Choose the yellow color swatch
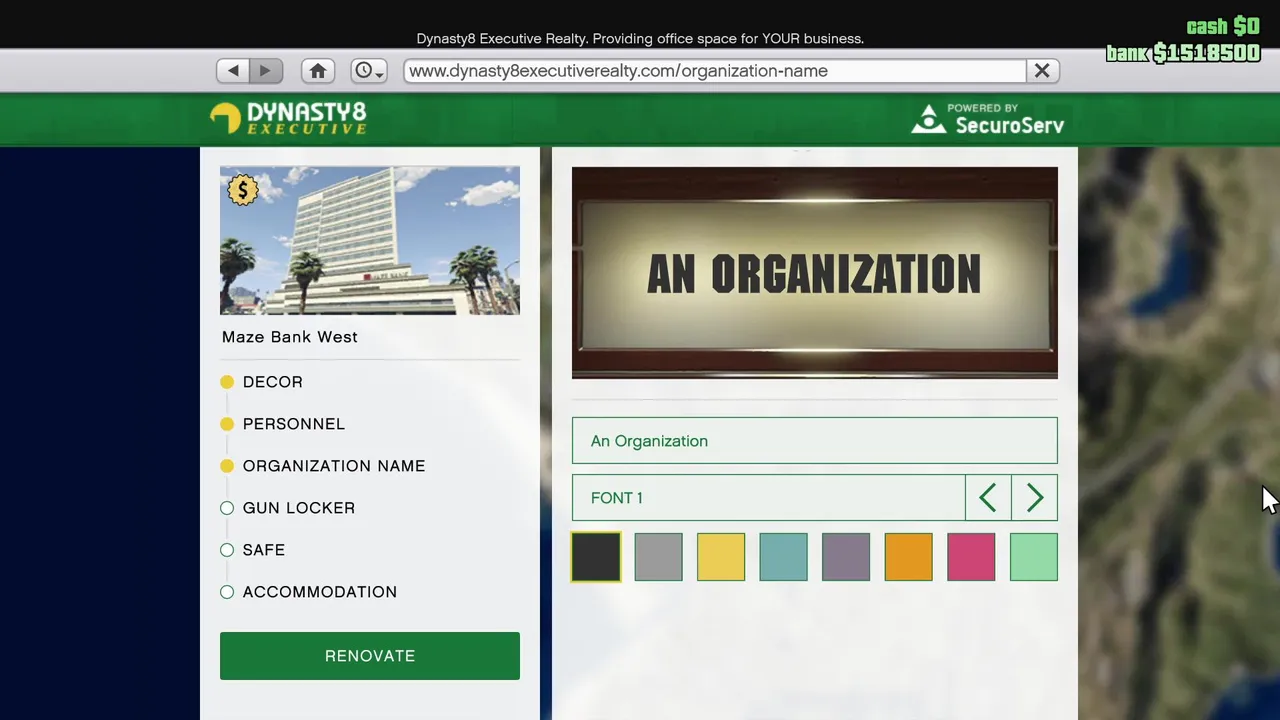The image size is (1280, 720). [x=721, y=557]
